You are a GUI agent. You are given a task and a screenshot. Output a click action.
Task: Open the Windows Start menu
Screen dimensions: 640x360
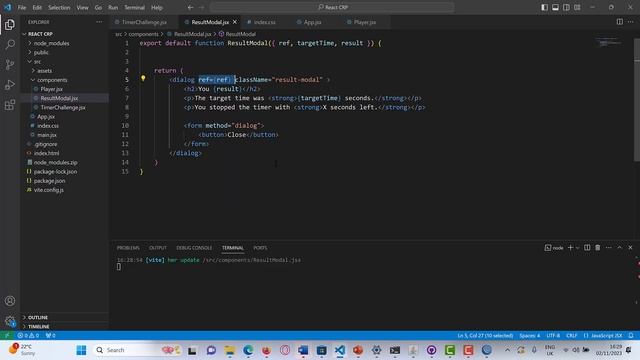tap(81, 350)
